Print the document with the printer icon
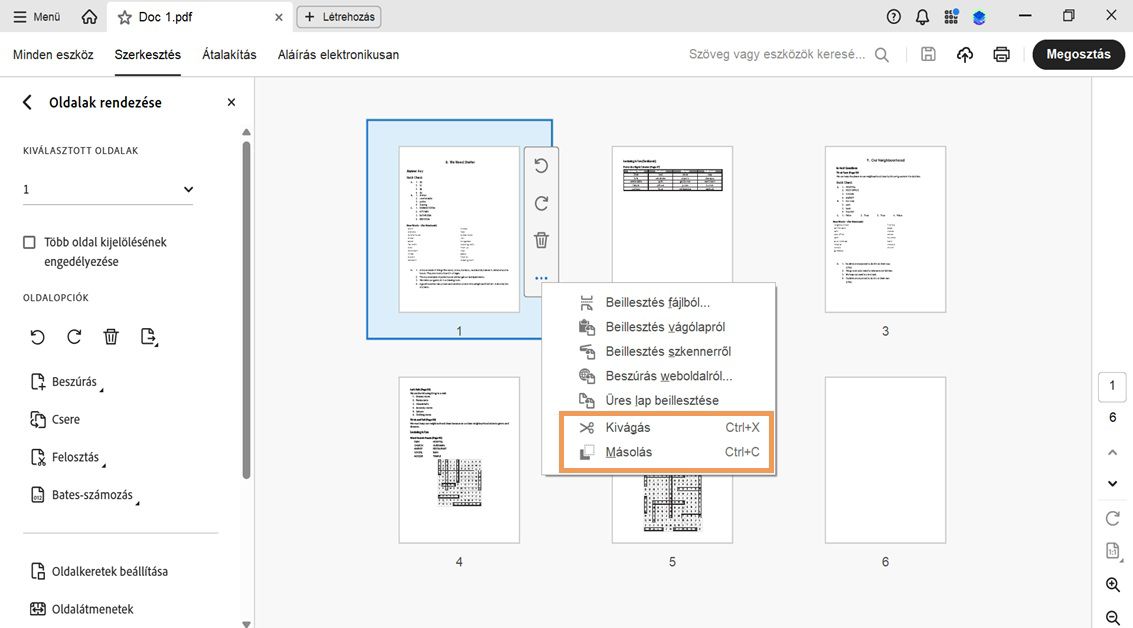This screenshot has width=1133, height=628. click(x=1001, y=54)
